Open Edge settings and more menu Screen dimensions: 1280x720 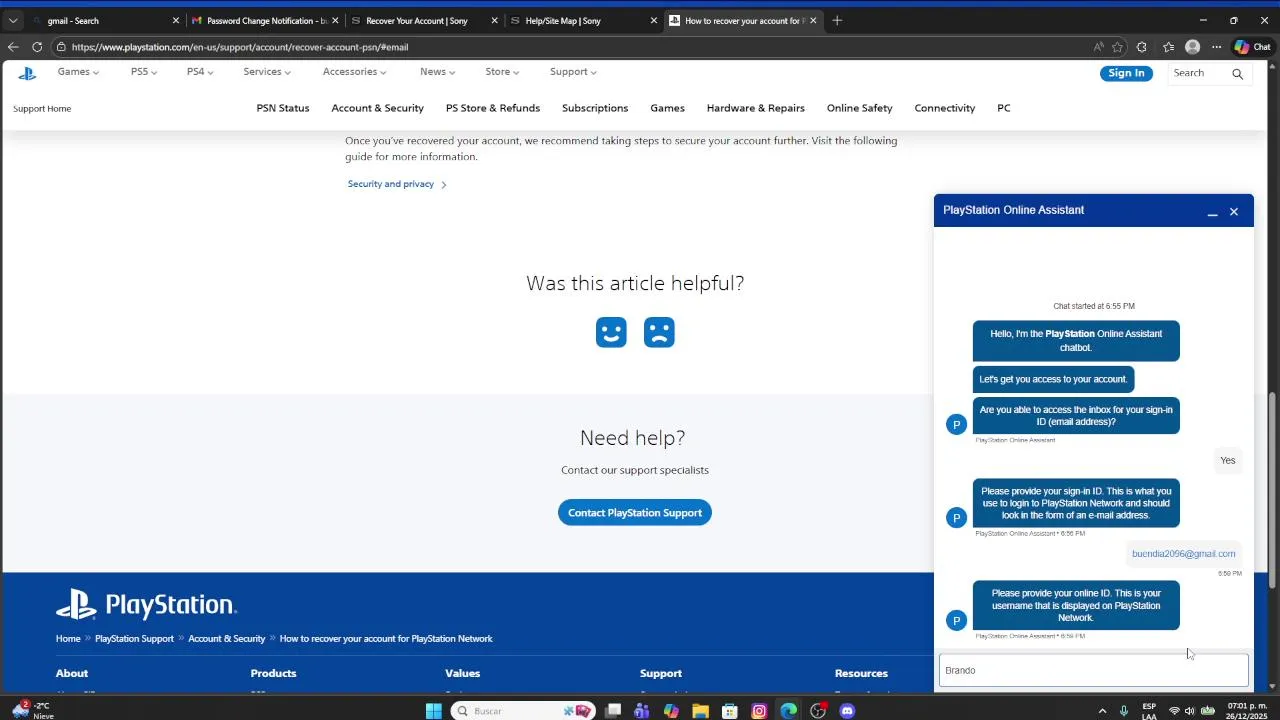(x=1217, y=47)
